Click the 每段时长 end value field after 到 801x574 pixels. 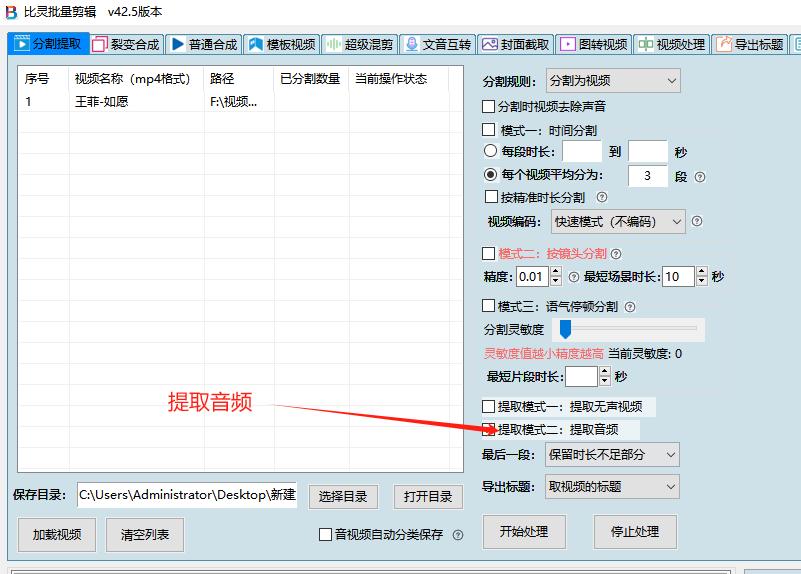click(648, 151)
